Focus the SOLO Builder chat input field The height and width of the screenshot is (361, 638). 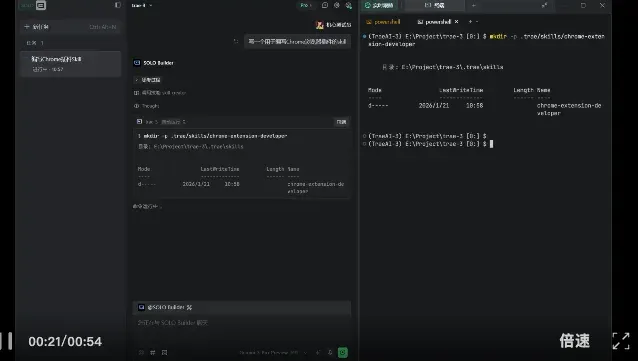coord(242,328)
